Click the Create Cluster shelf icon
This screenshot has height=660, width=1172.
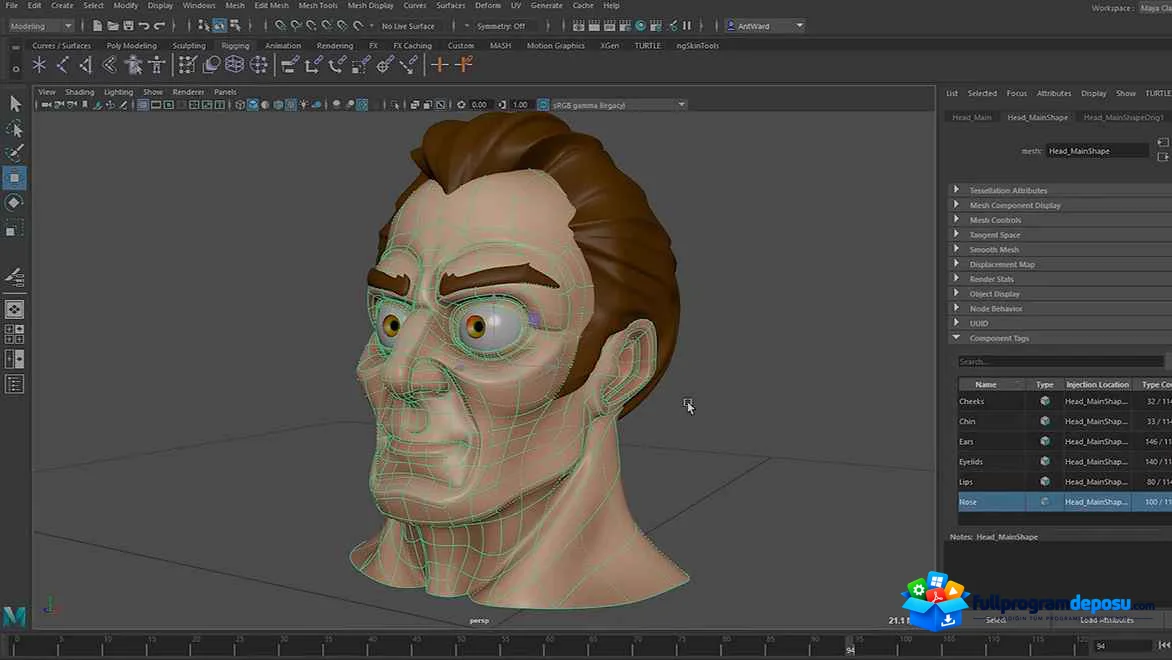[259, 65]
